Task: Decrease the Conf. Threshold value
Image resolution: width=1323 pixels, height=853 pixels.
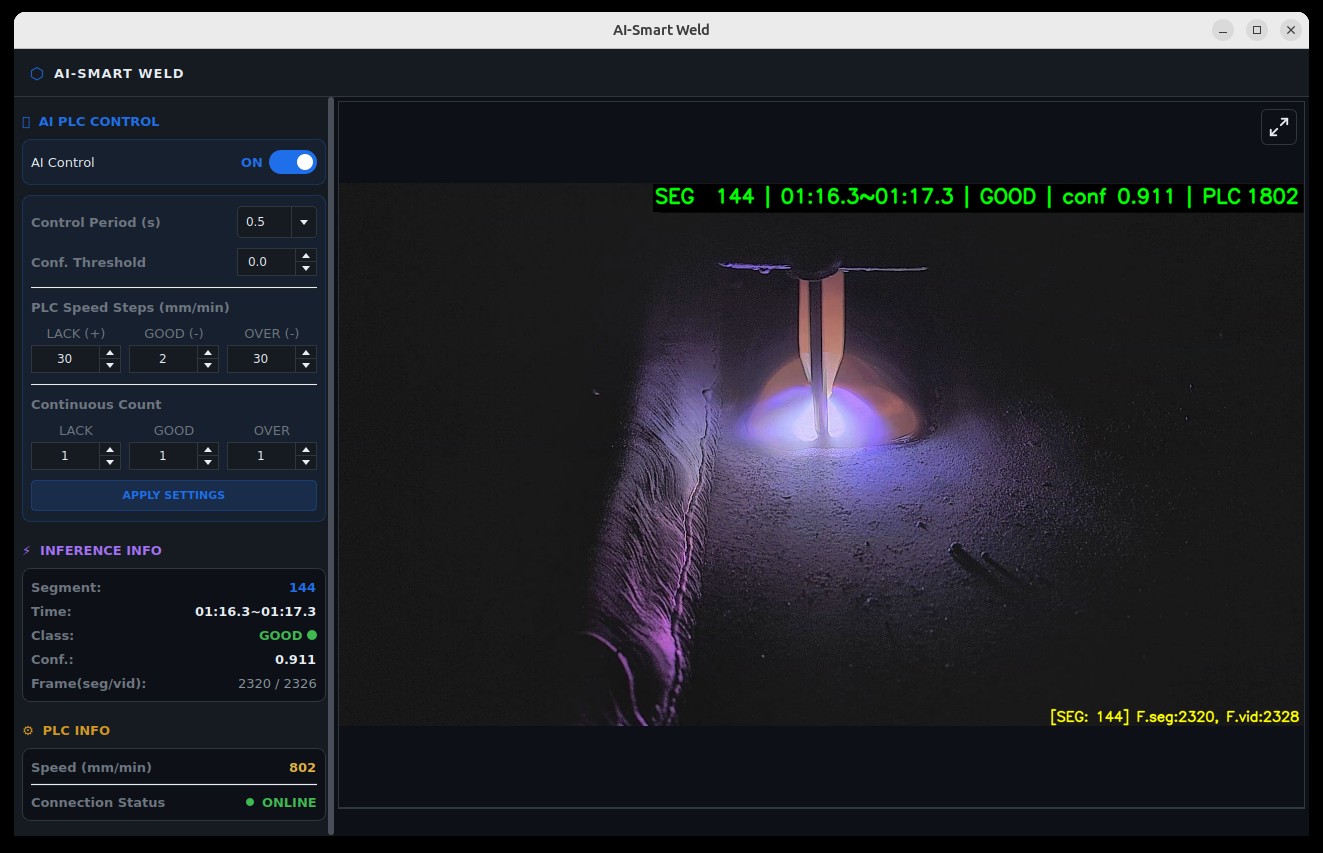Action: click(306, 268)
